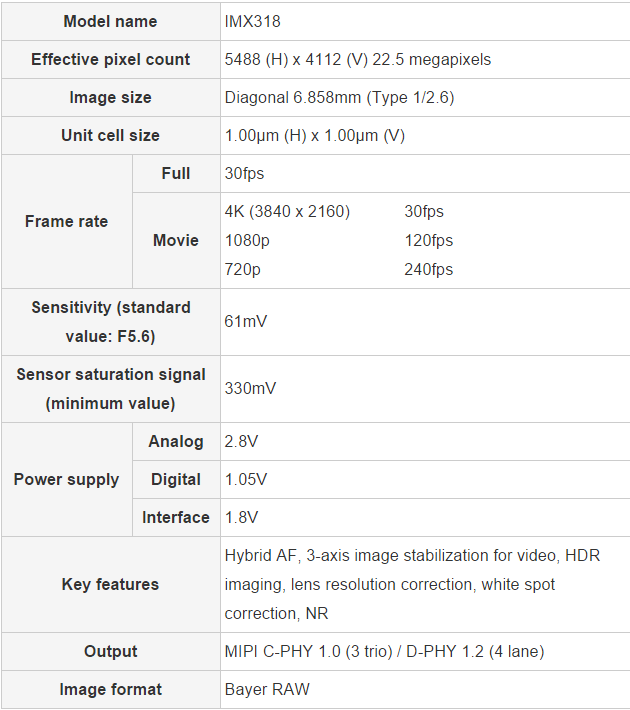
Task: Click the 1080p movie mode text
Action: 247,240
